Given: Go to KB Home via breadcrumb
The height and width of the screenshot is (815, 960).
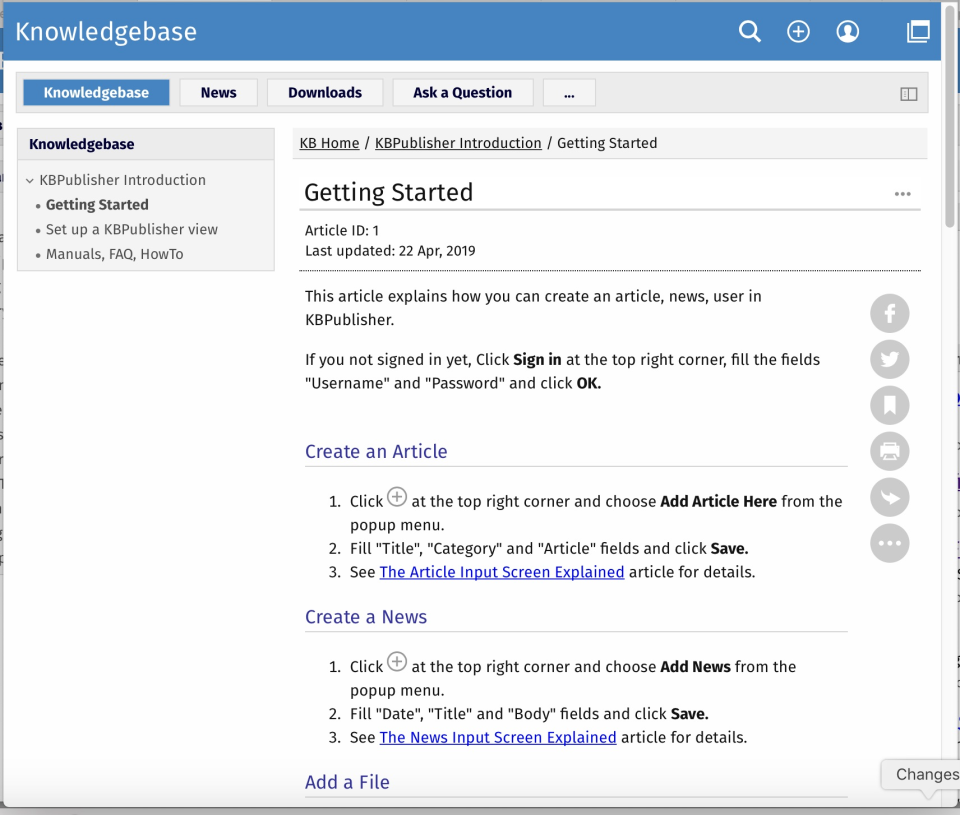Looking at the screenshot, I should [x=329, y=143].
